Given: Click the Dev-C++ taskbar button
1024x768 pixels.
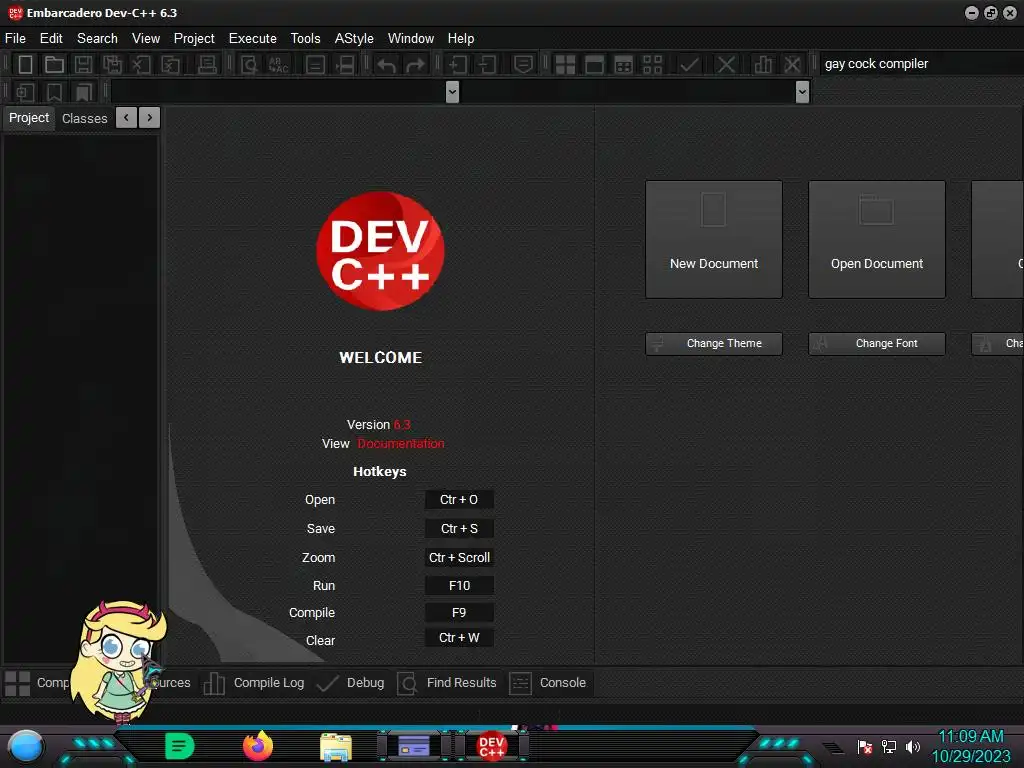Looking at the screenshot, I should pos(492,746).
